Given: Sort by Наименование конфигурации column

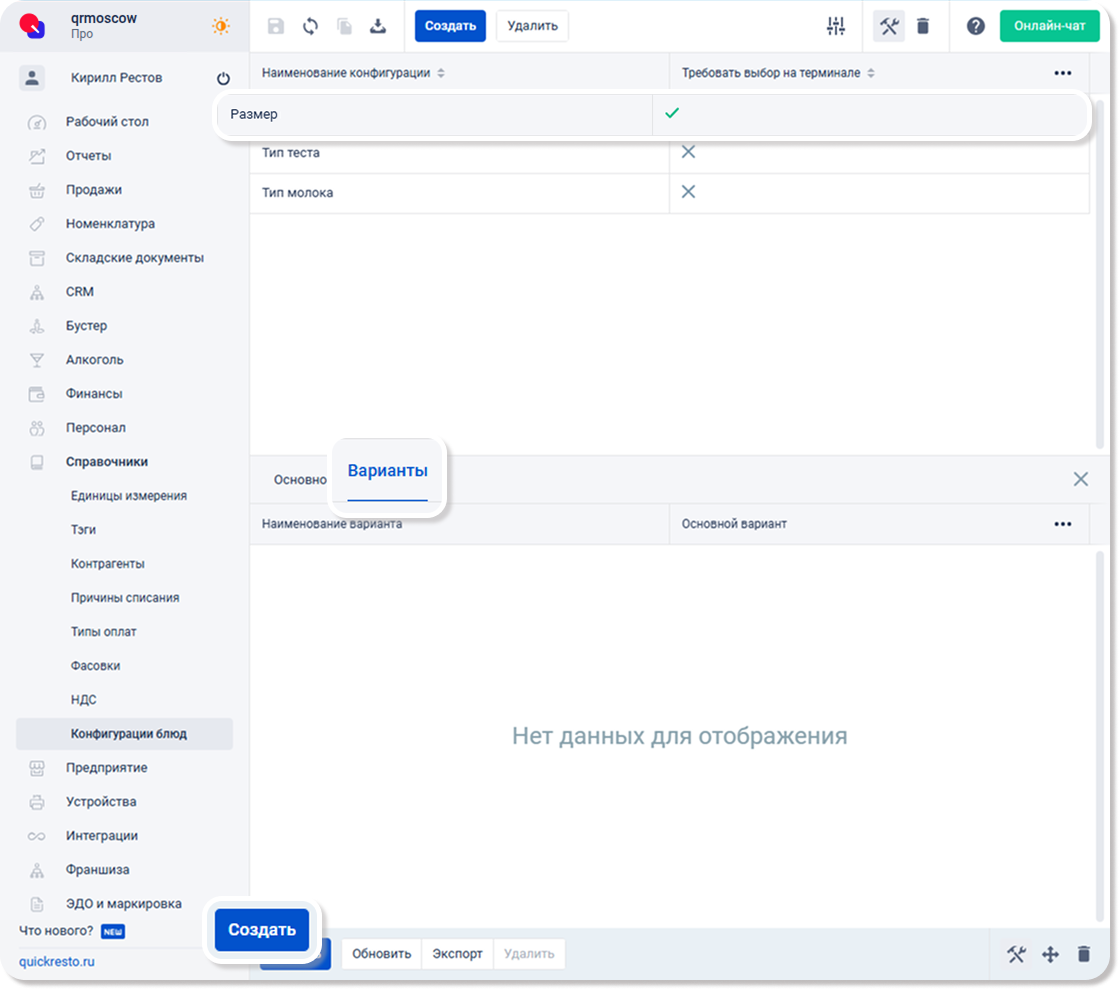Looking at the screenshot, I should coord(353,73).
